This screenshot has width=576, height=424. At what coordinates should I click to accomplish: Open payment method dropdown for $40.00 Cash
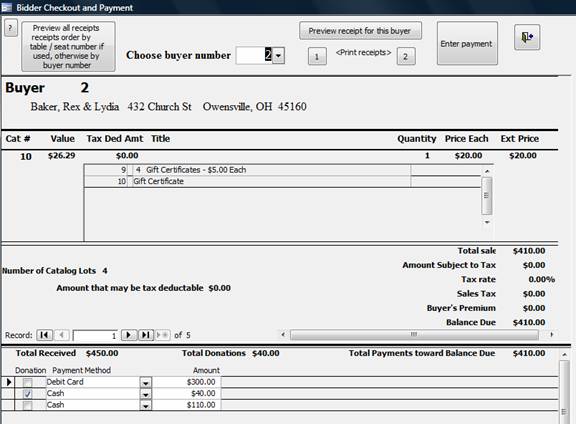tap(145, 394)
